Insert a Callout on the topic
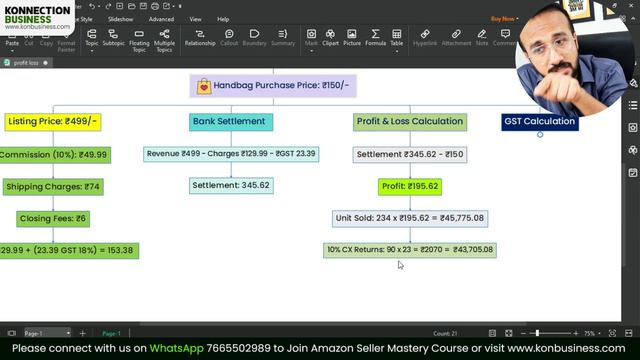The width and height of the screenshot is (640, 360). (229, 38)
